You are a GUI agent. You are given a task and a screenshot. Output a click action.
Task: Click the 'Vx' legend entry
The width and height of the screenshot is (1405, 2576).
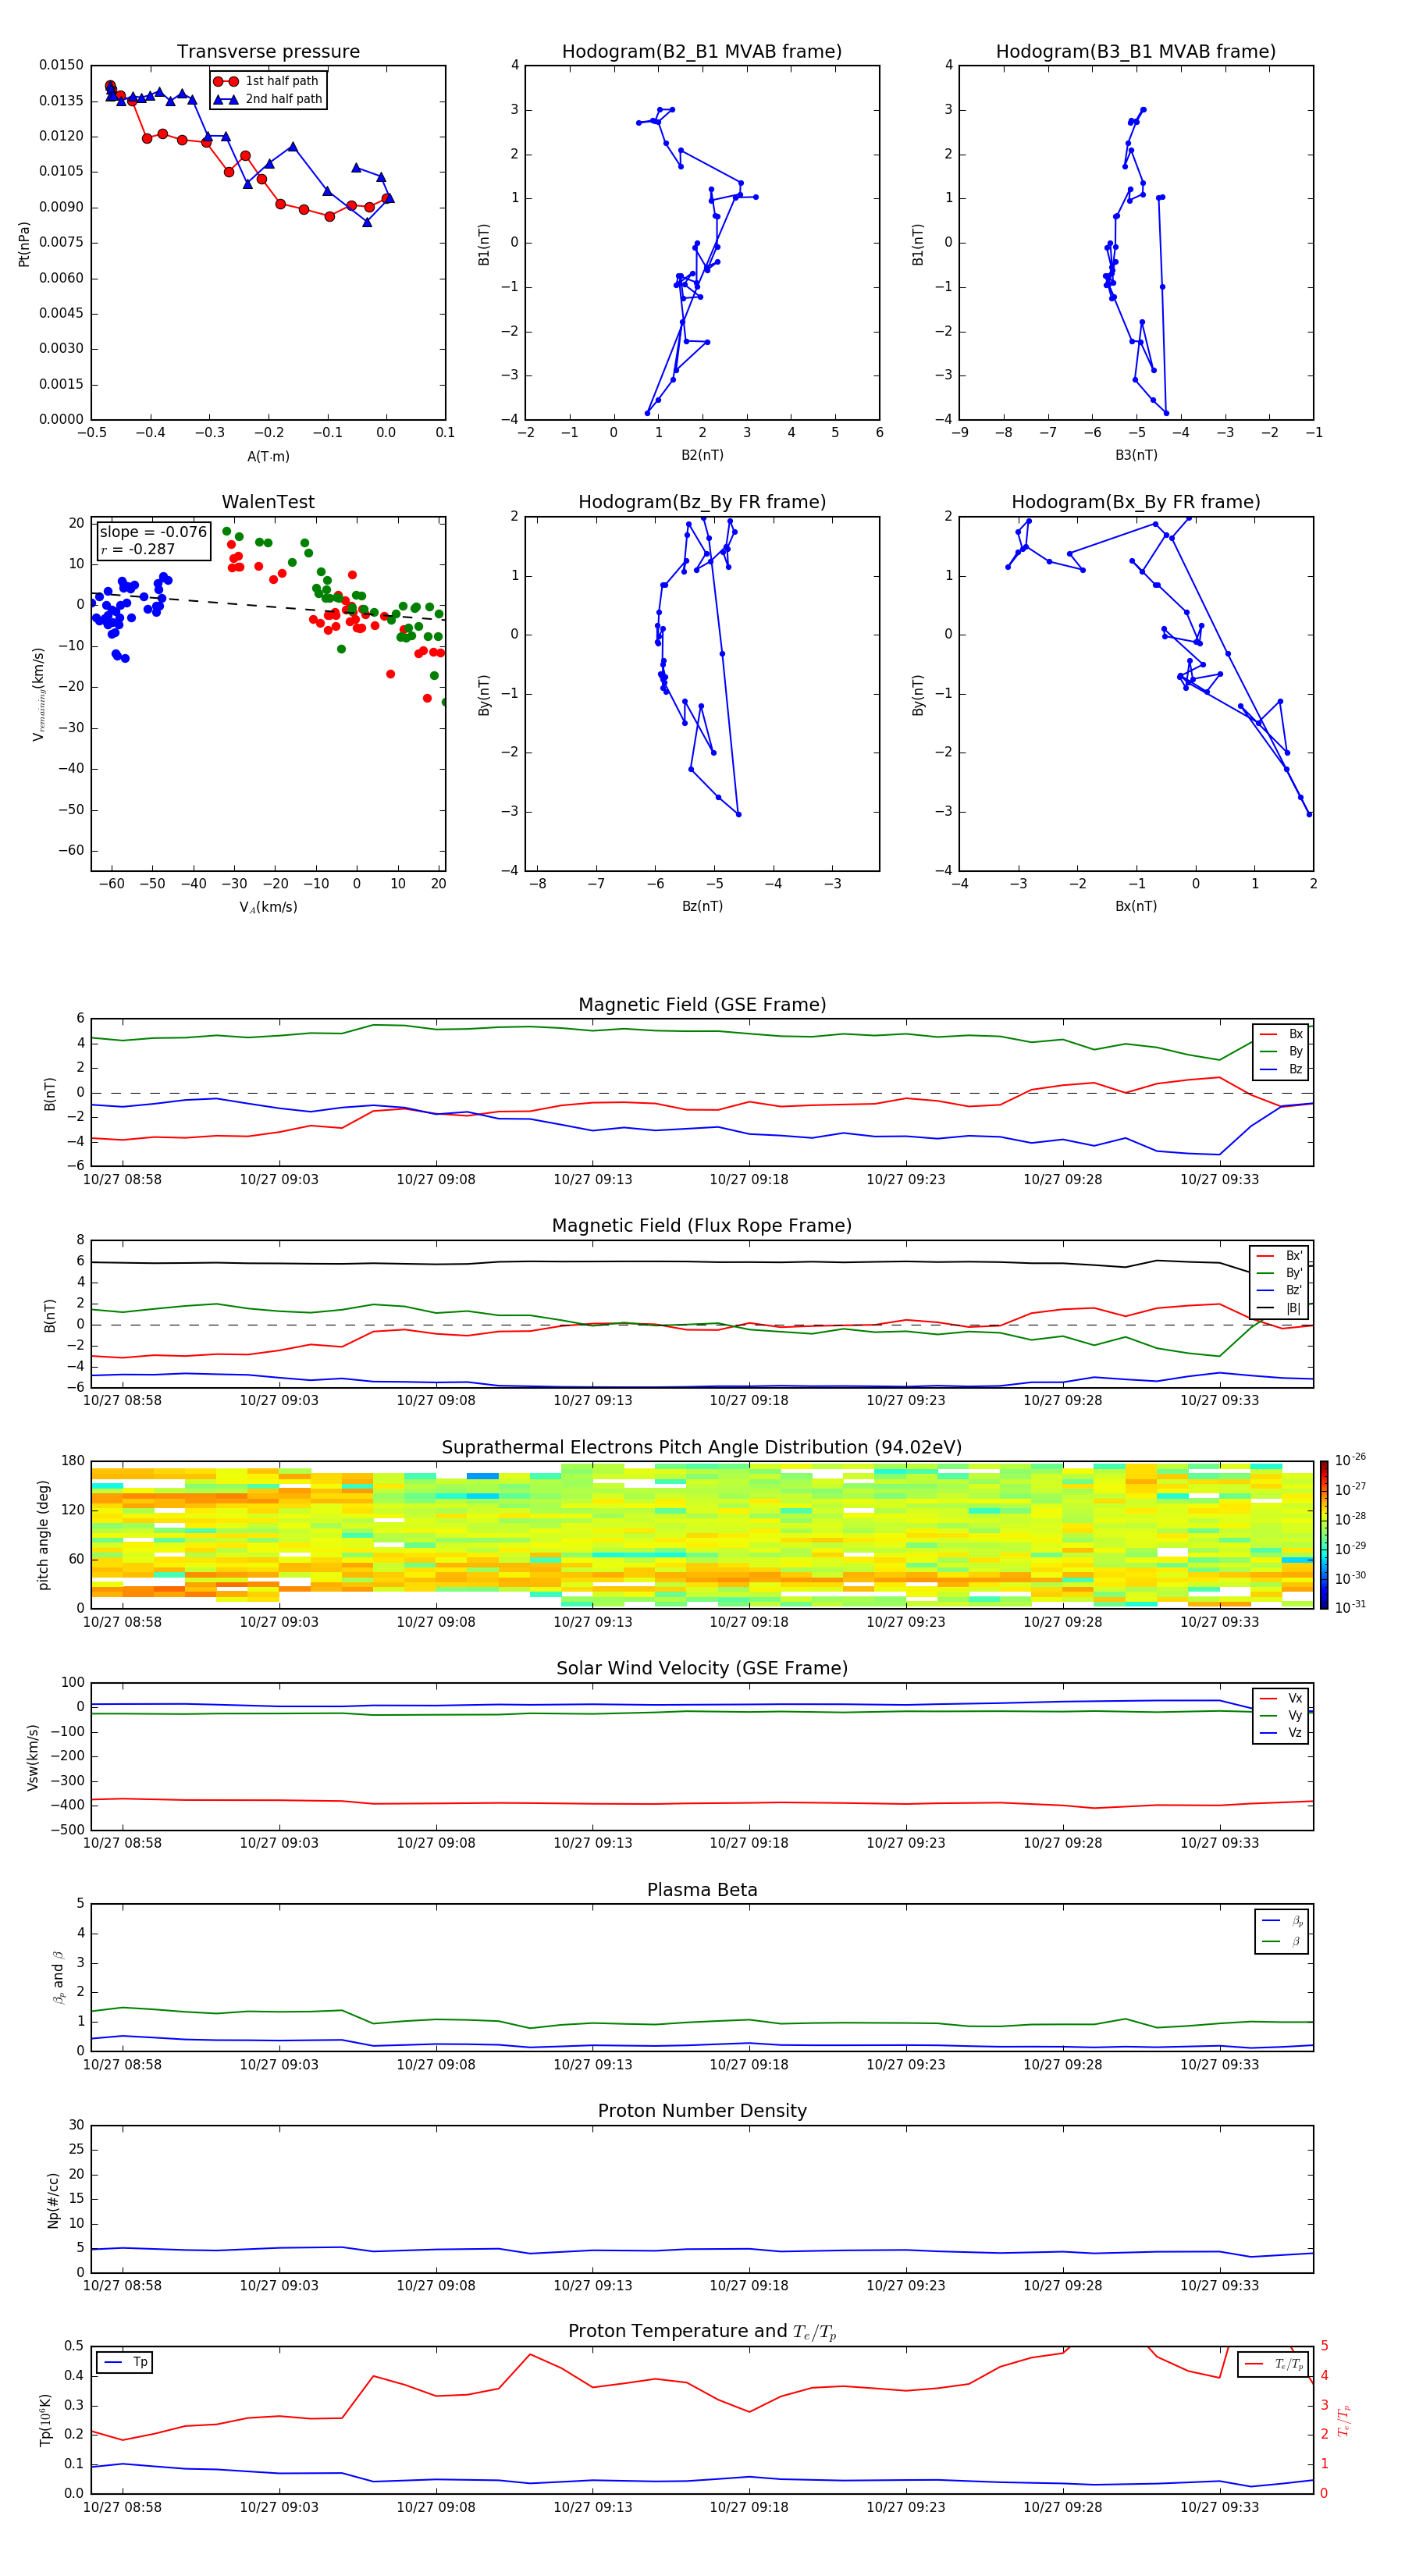(x=1282, y=1698)
